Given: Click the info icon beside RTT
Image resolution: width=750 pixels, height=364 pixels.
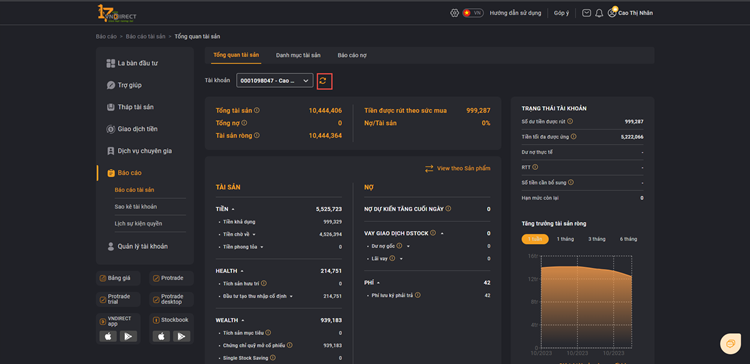Looking at the screenshot, I should coord(535,167).
